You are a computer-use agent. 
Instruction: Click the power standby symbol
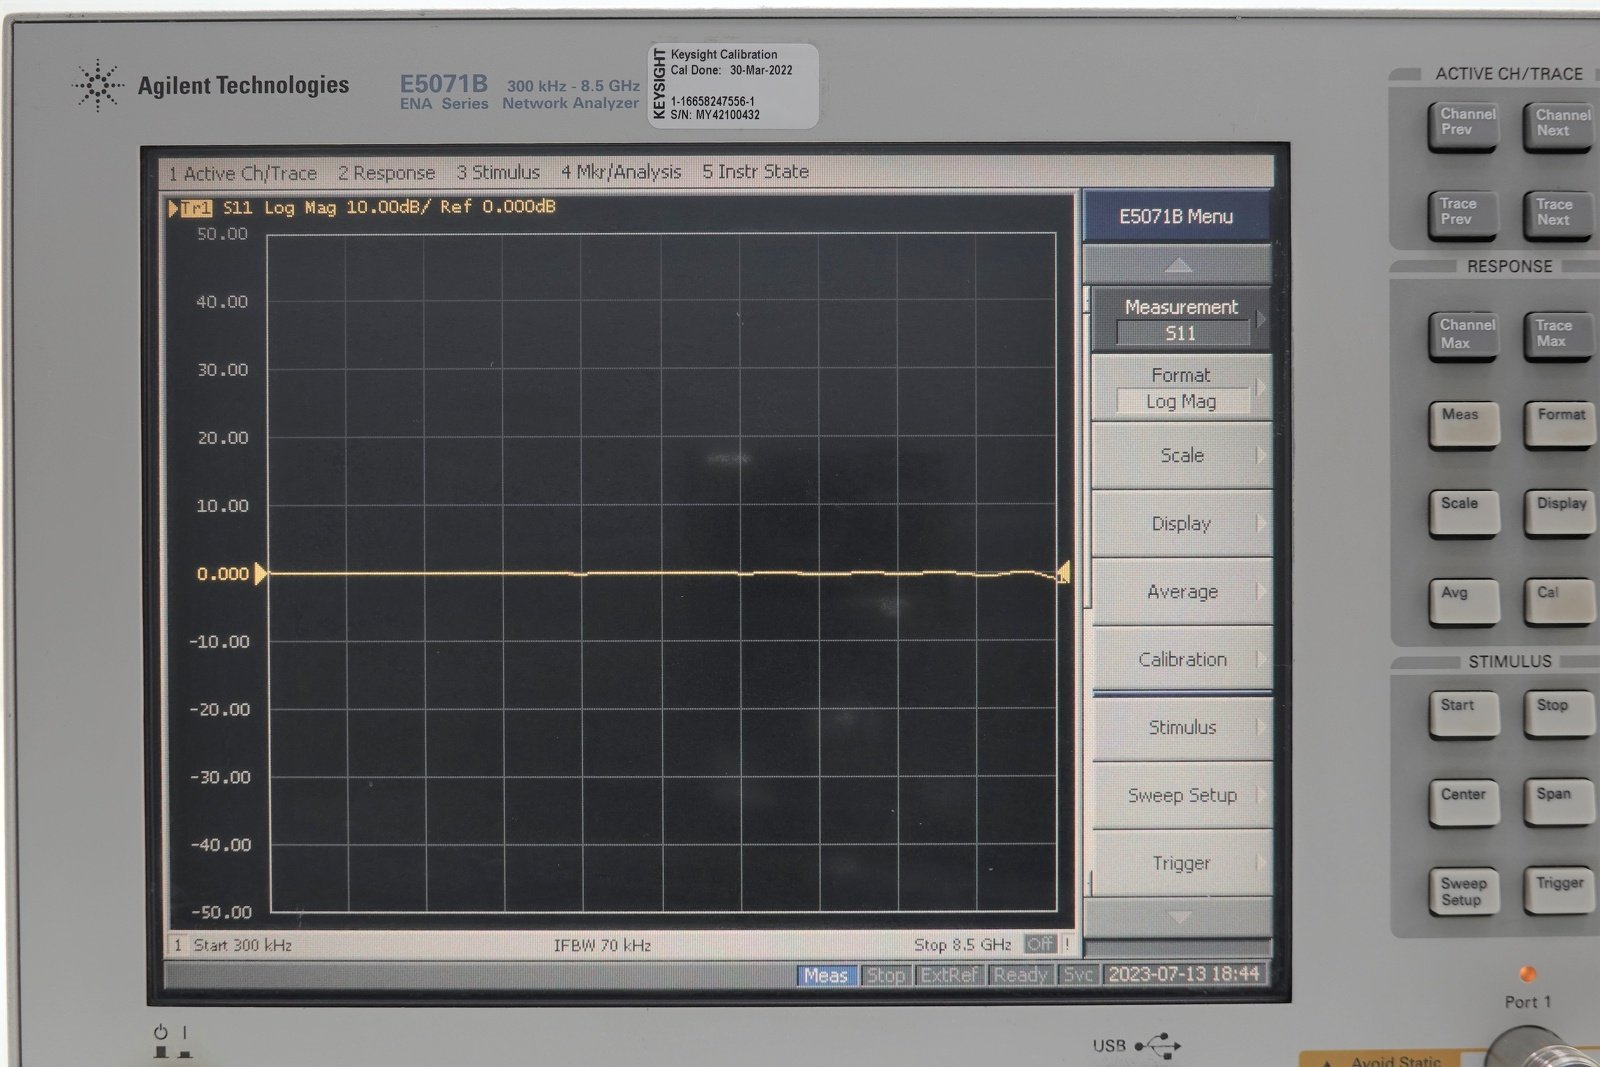[x=160, y=1031]
